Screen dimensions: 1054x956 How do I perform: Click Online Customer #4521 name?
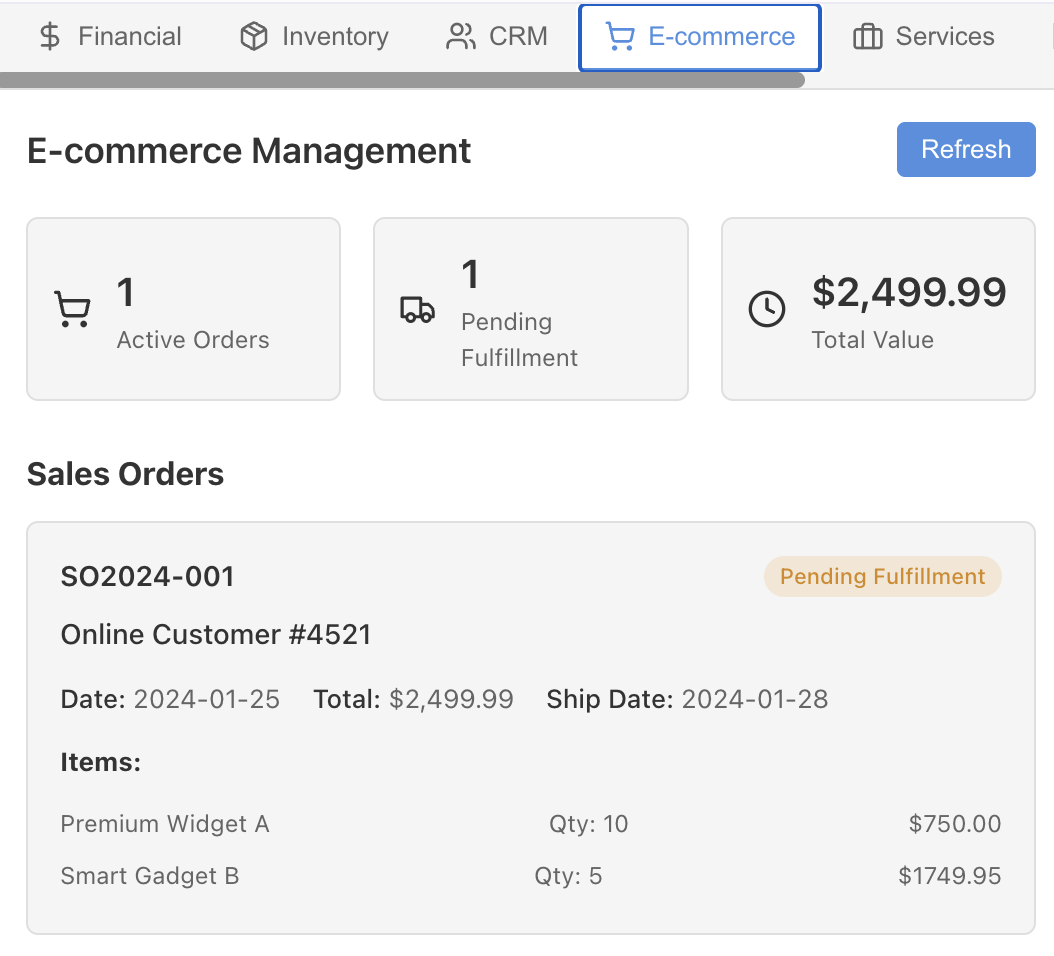tap(216, 634)
